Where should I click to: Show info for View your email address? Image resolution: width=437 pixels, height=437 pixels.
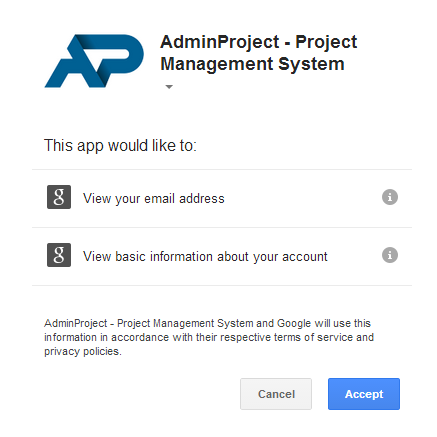click(x=390, y=197)
